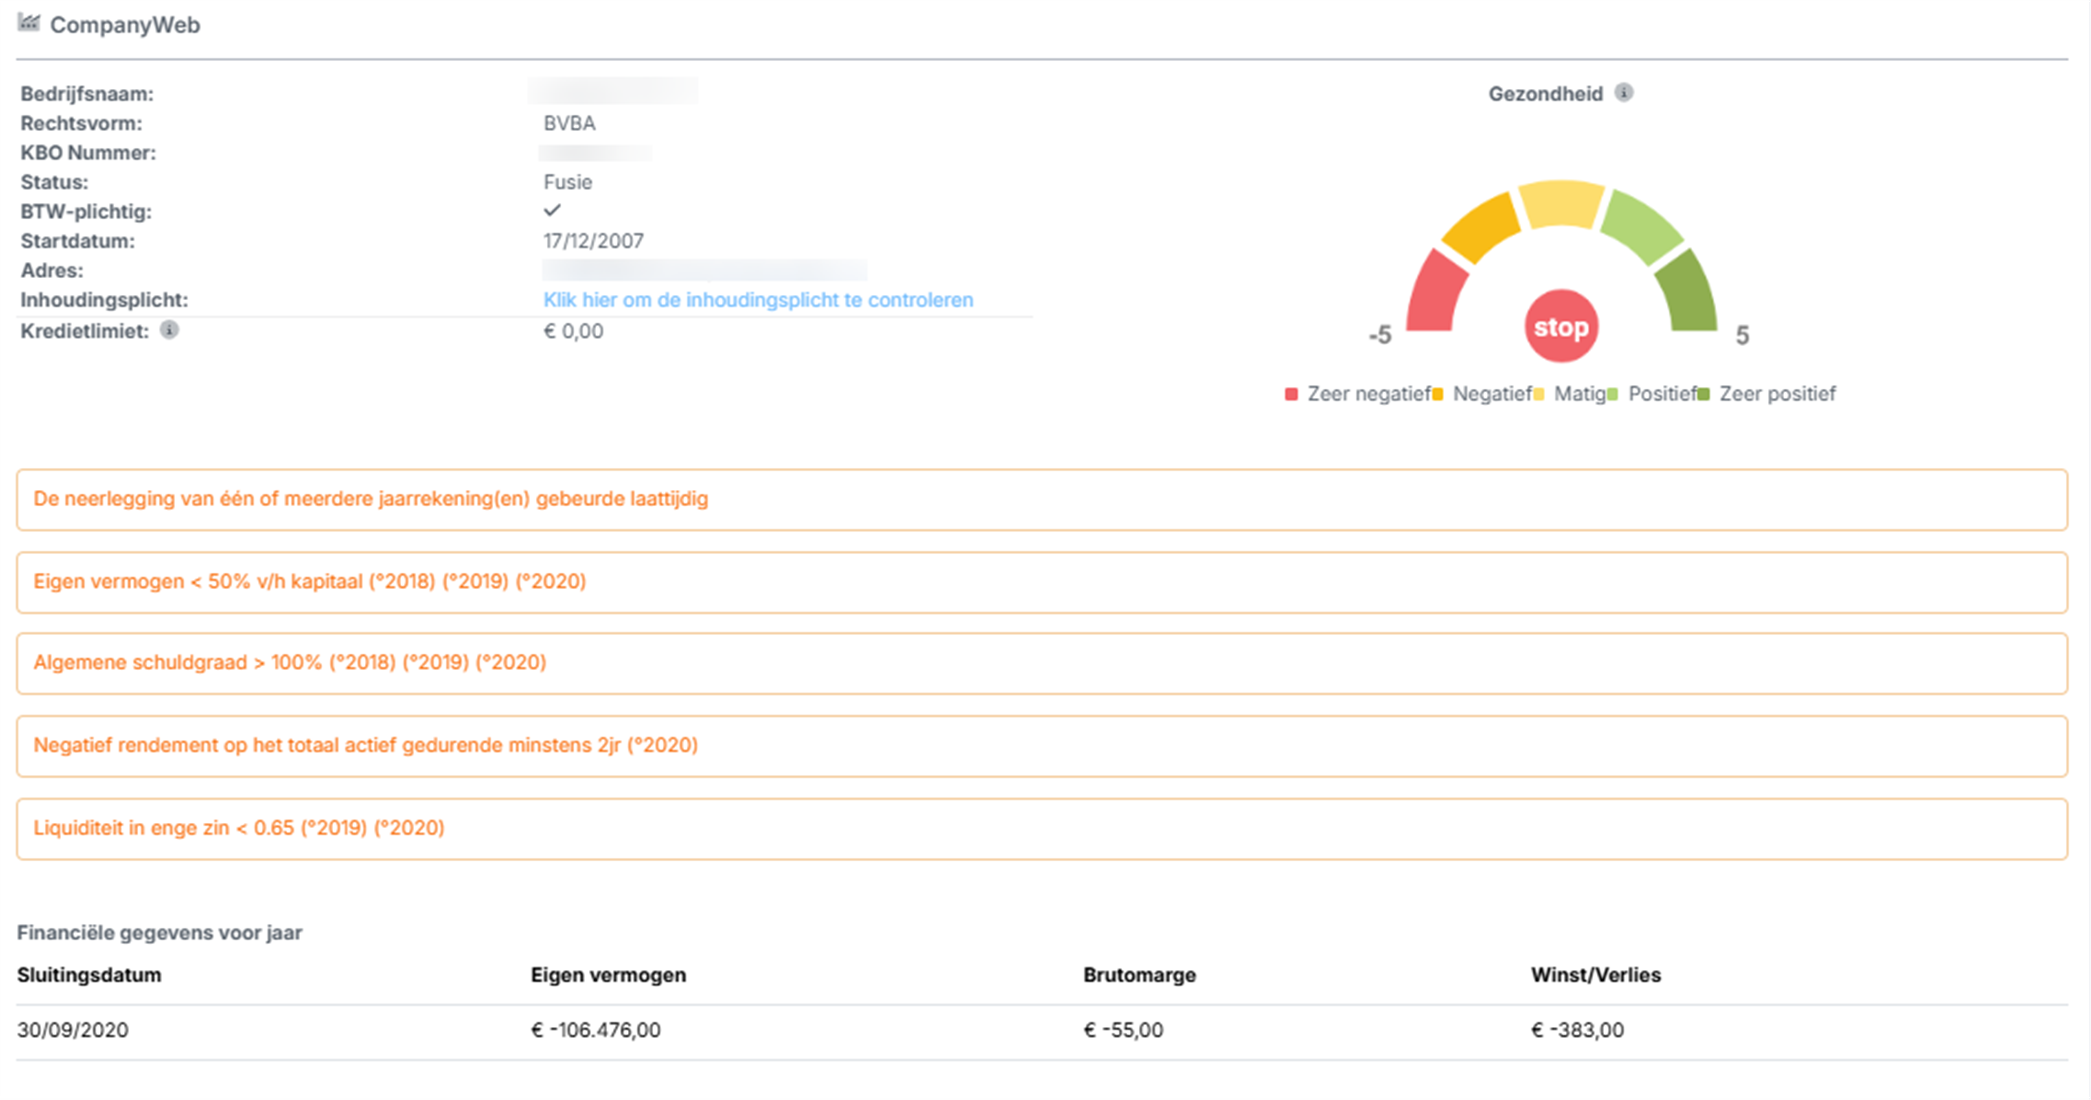Click the Positief legend item
This screenshot has height=1100, width=2091.
tap(1661, 394)
